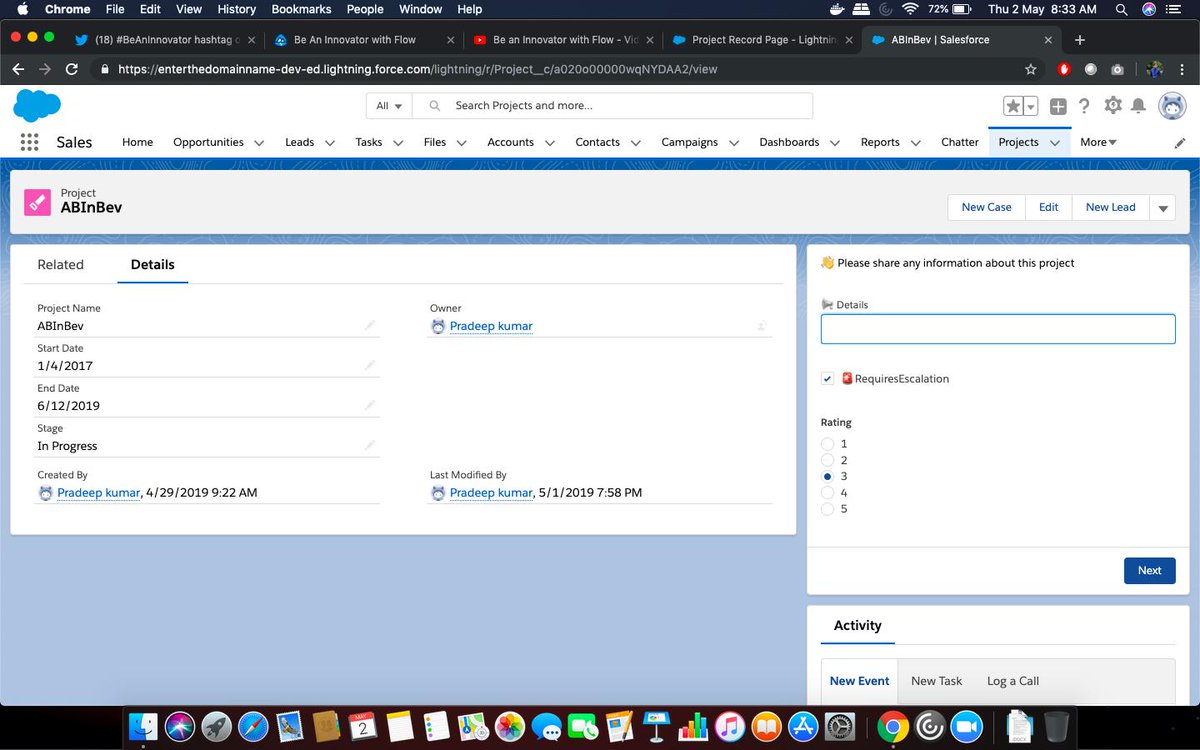Screen dimensions: 1200x750
Task: Edit the End Date field pencil
Action: pyautogui.click(x=370, y=405)
